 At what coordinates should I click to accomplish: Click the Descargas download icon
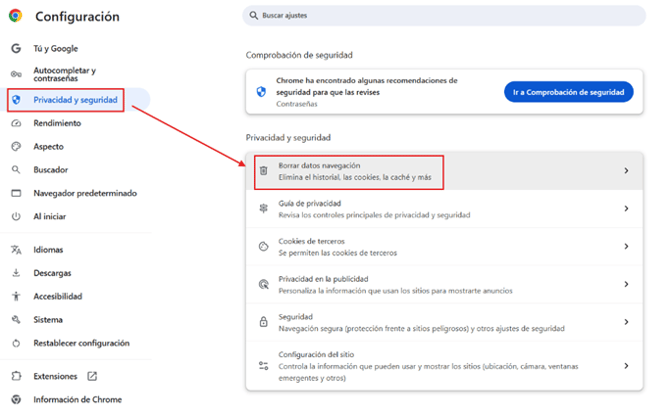click(x=15, y=272)
